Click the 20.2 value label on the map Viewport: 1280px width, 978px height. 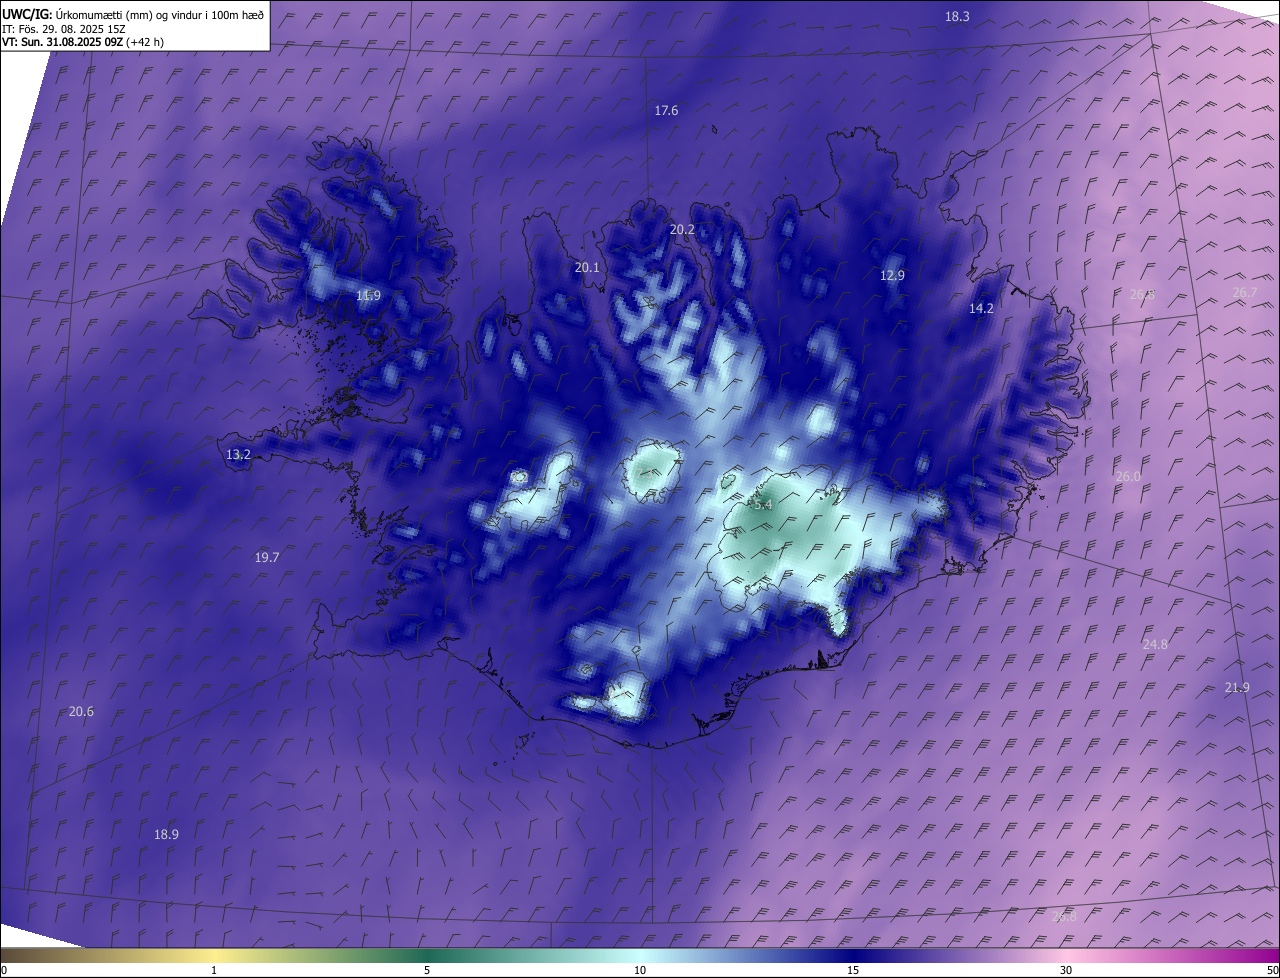pyautogui.click(x=682, y=230)
